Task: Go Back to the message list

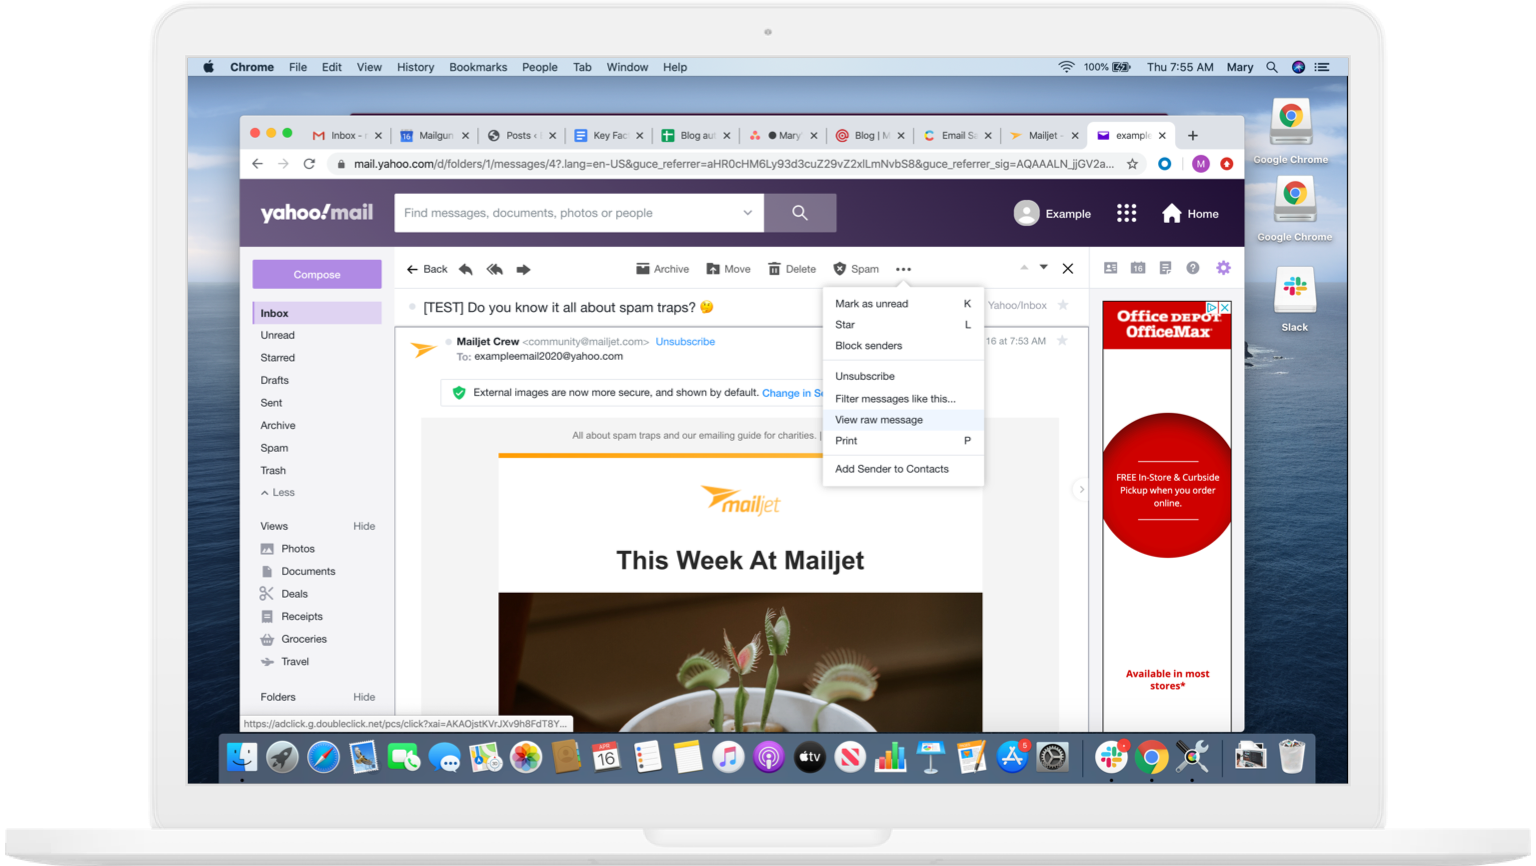Action: point(427,269)
